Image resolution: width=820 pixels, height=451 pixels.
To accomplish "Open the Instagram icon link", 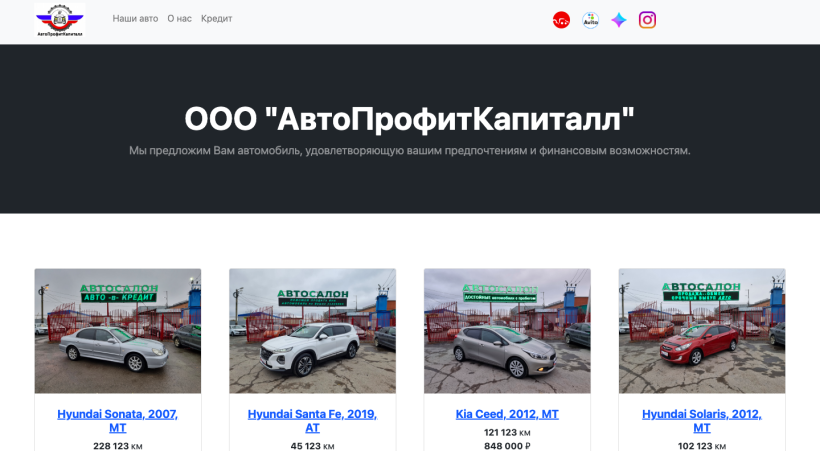I will tap(647, 20).
